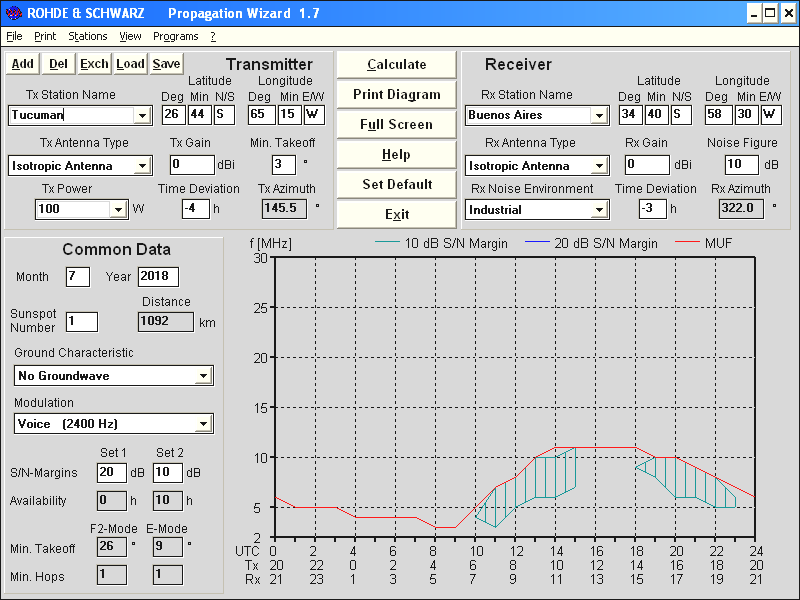800x600 pixels.
Task: Click the Set 1 S/N-Margins field
Action: click(x=112, y=472)
